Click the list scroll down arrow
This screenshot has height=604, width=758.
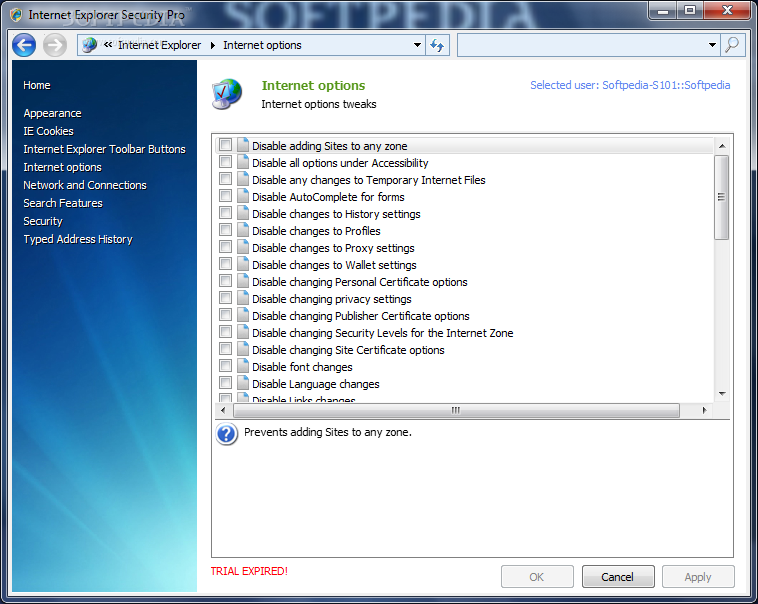[x=722, y=394]
